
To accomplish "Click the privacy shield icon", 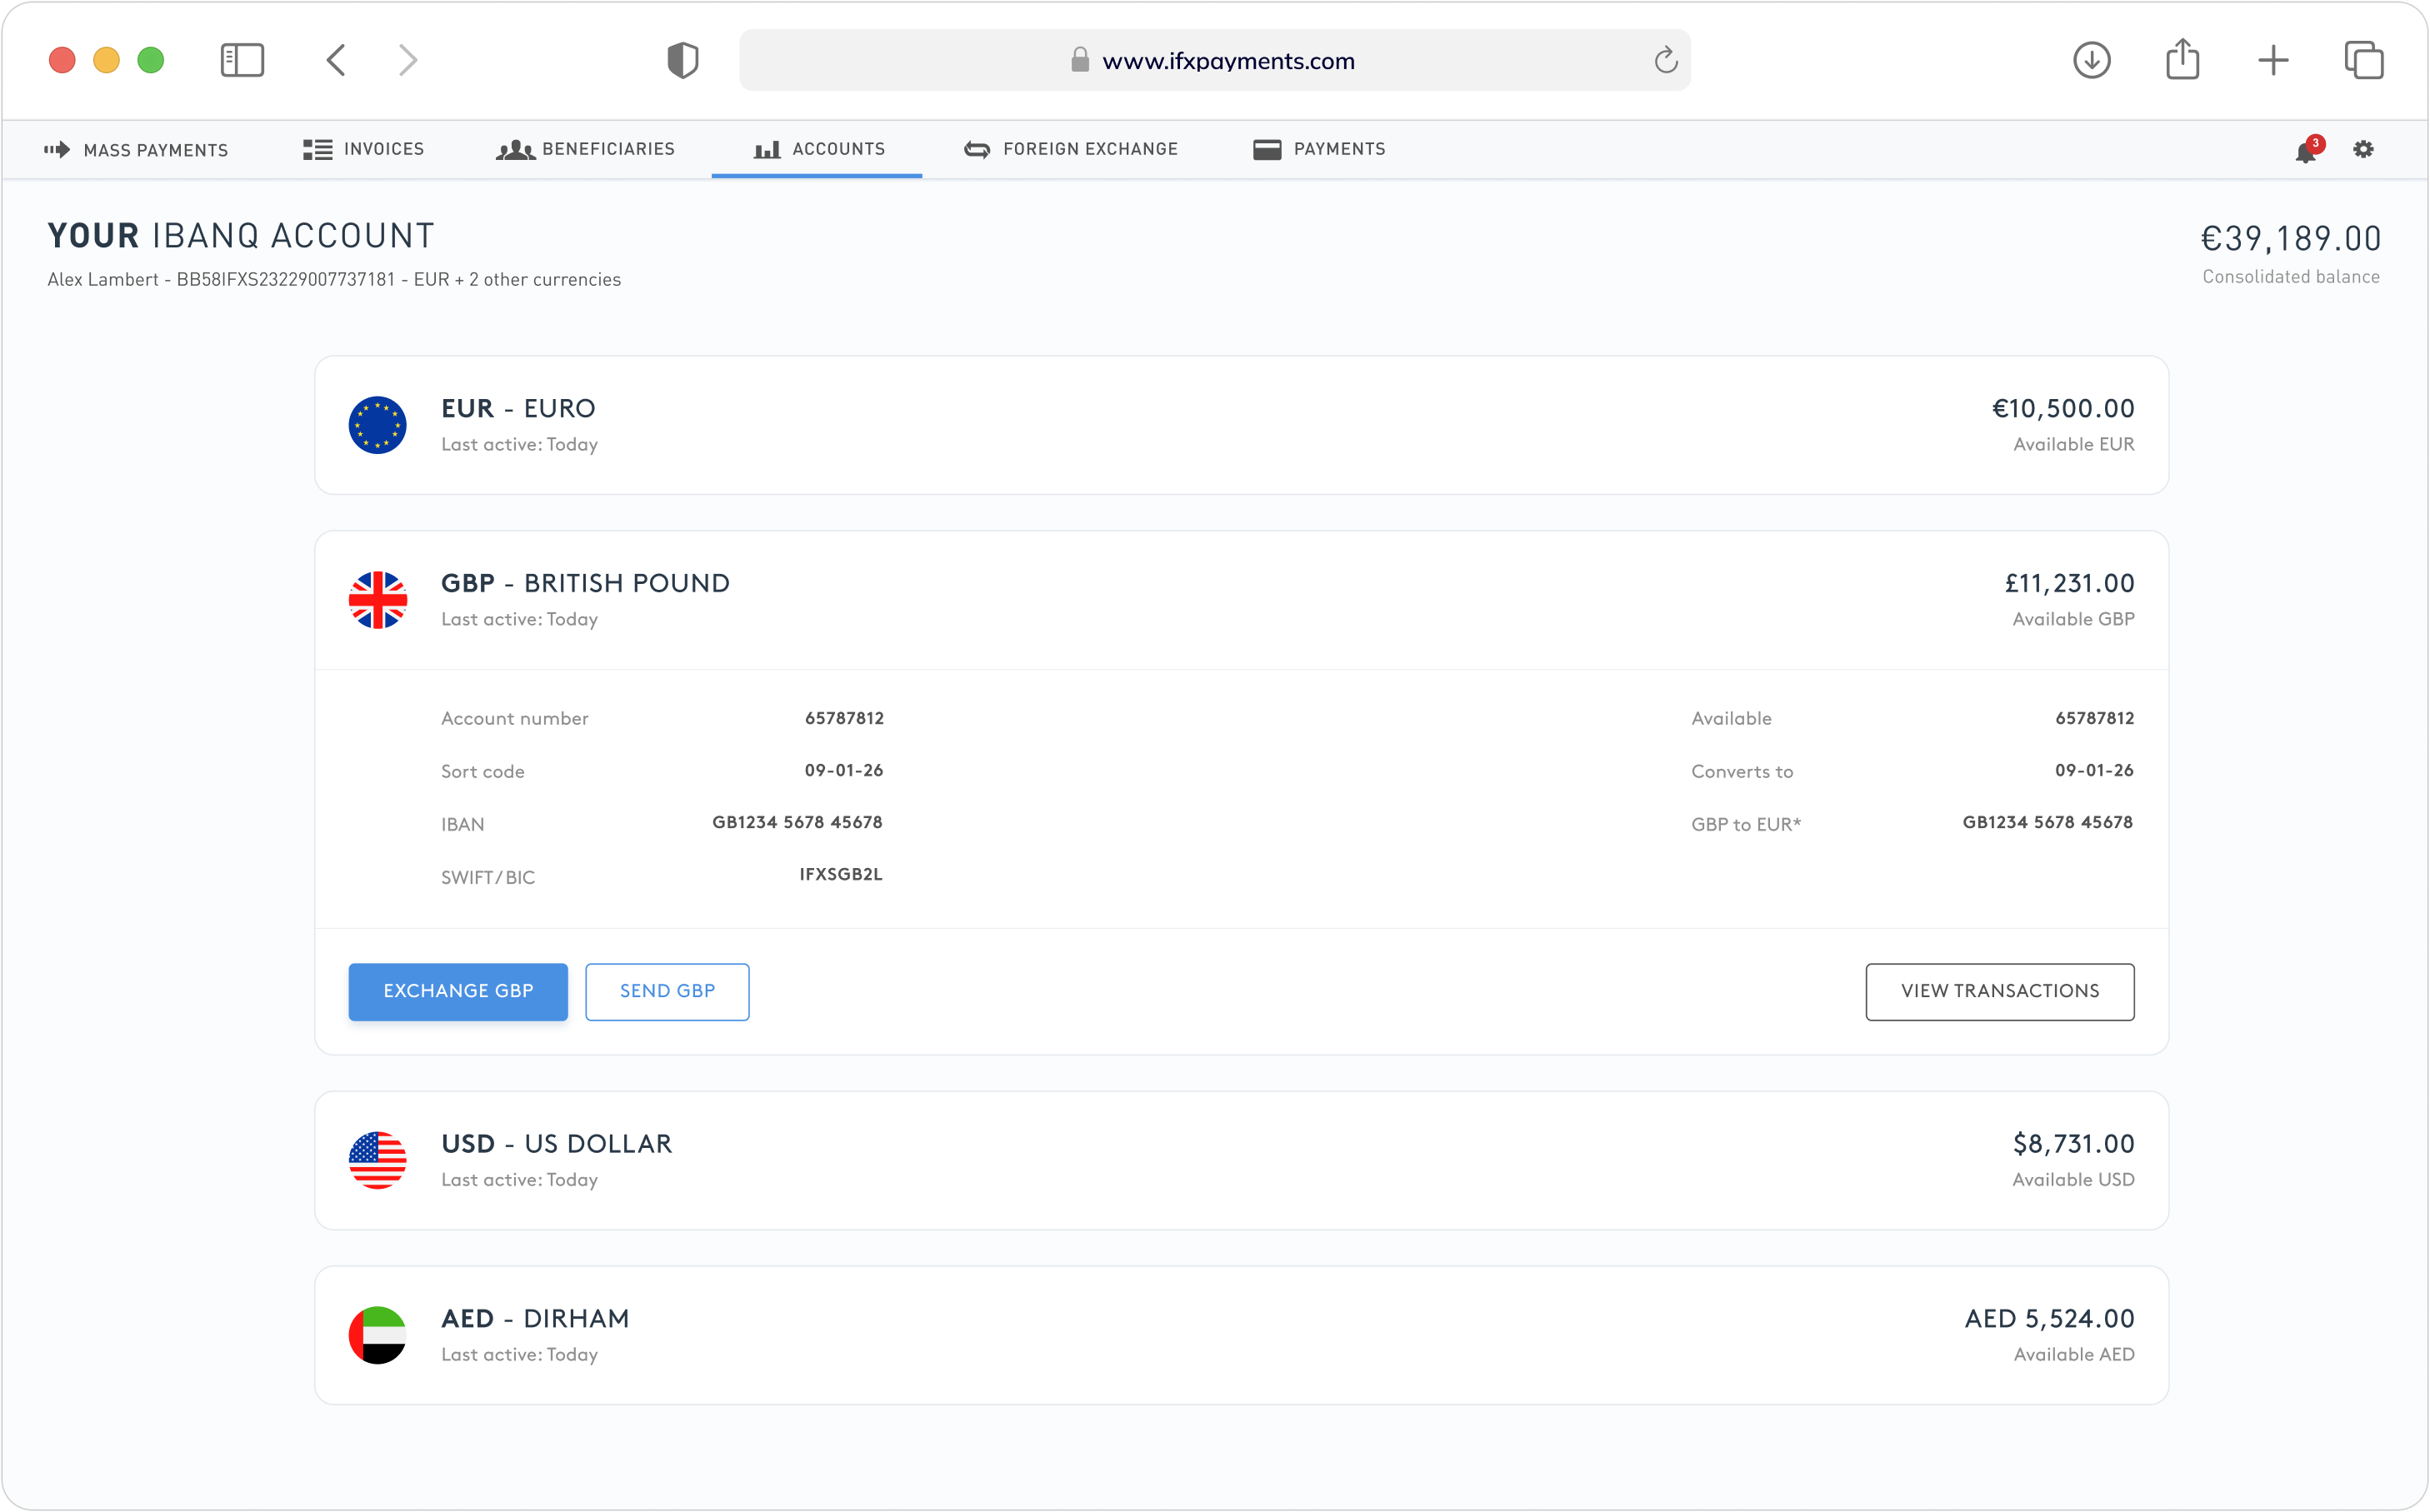I will coord(683,60).
